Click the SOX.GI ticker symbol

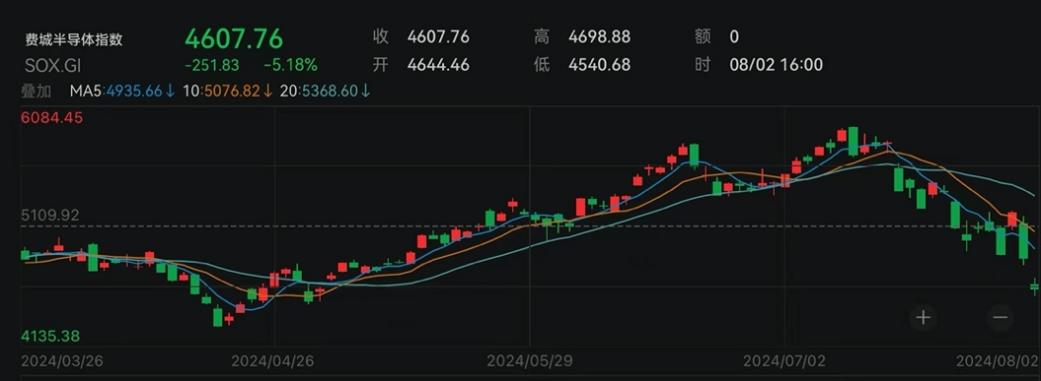53,65
